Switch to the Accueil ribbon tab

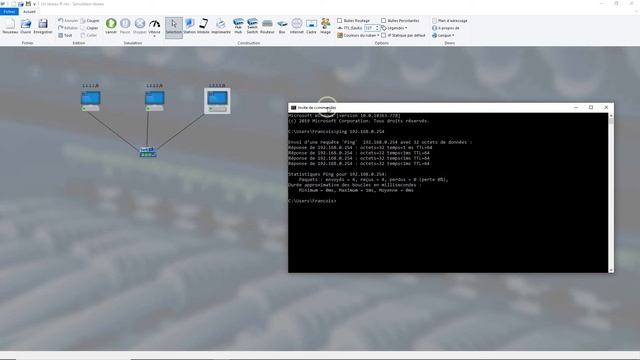tap(29, 12)
